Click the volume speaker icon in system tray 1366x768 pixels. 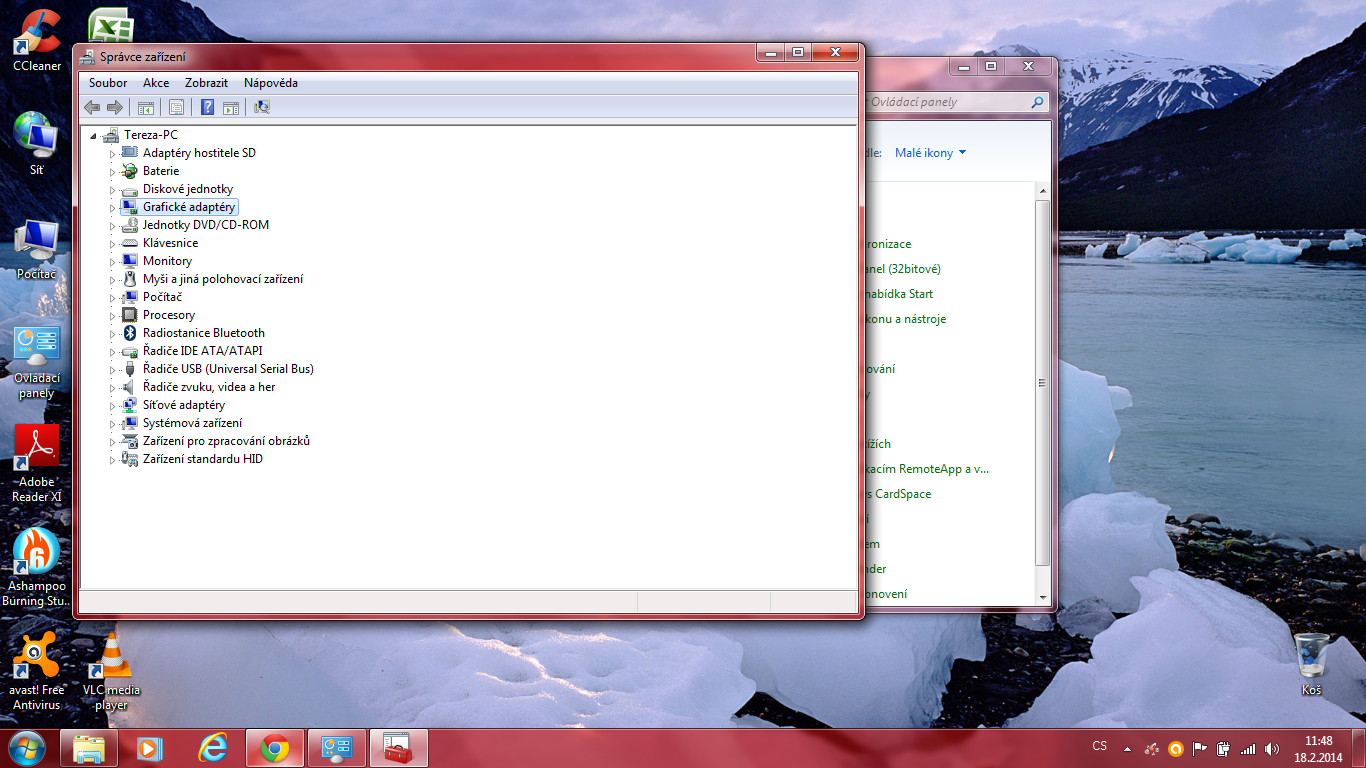coord(1272,748)
